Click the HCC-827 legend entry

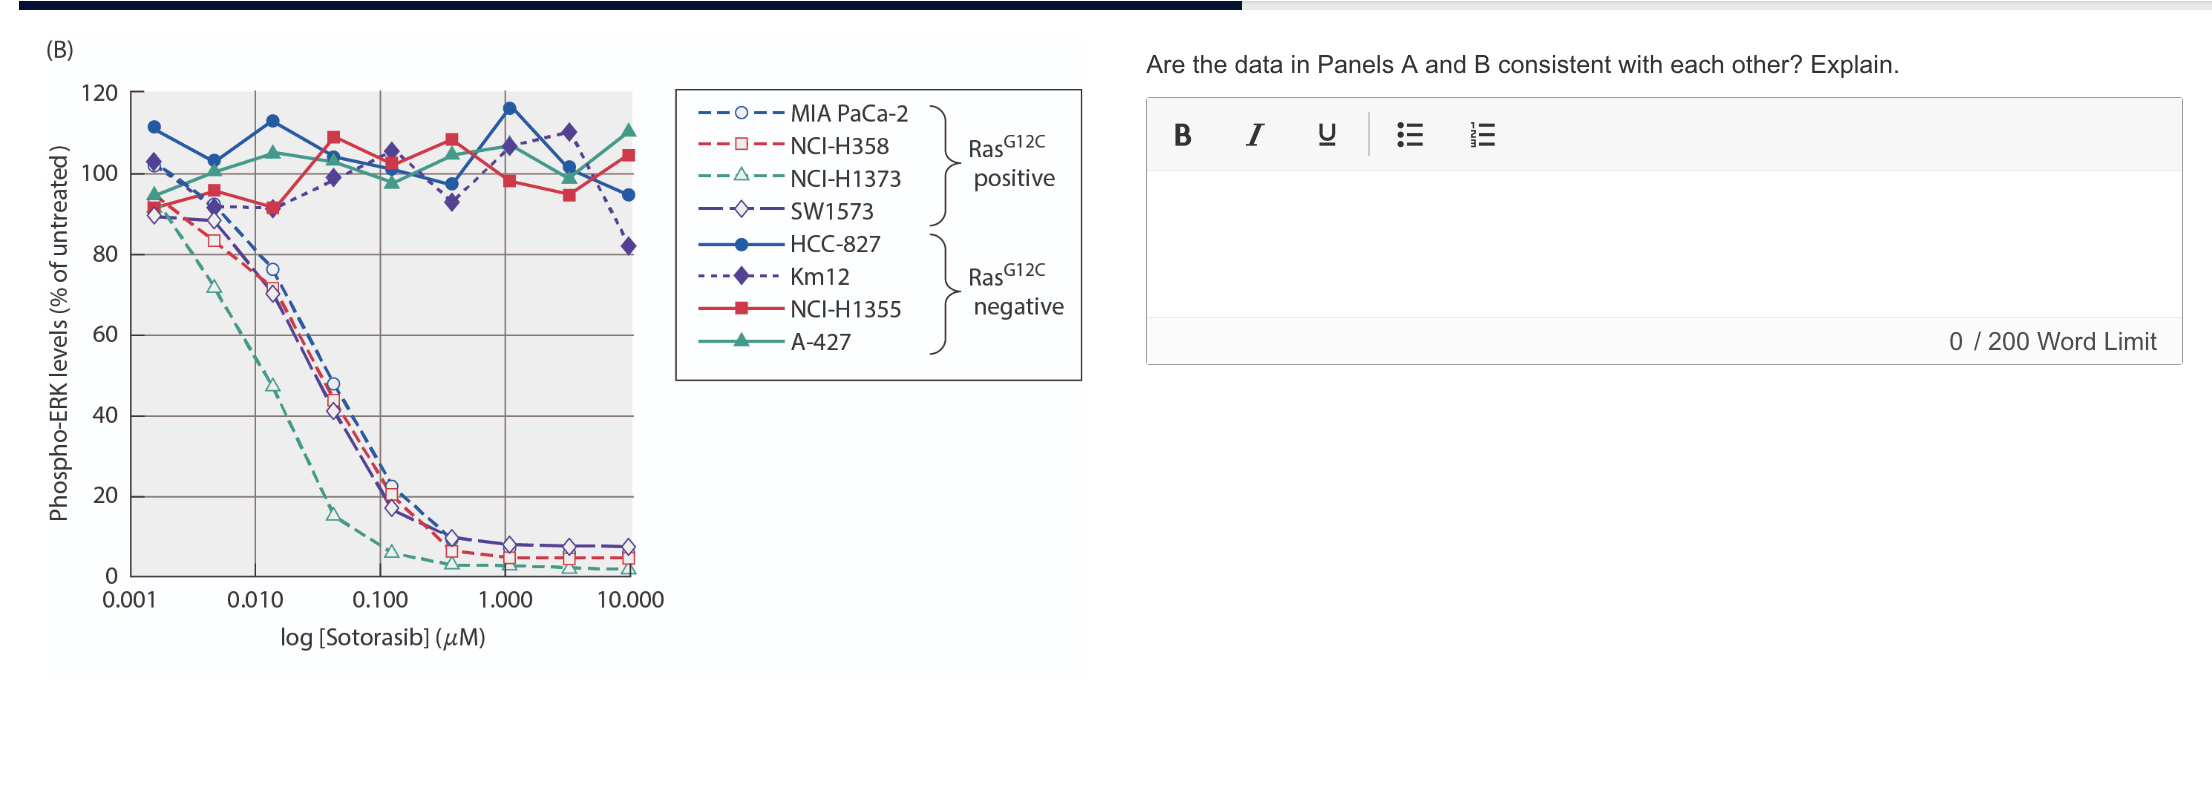pyautogui.click(x=789, y=244)
